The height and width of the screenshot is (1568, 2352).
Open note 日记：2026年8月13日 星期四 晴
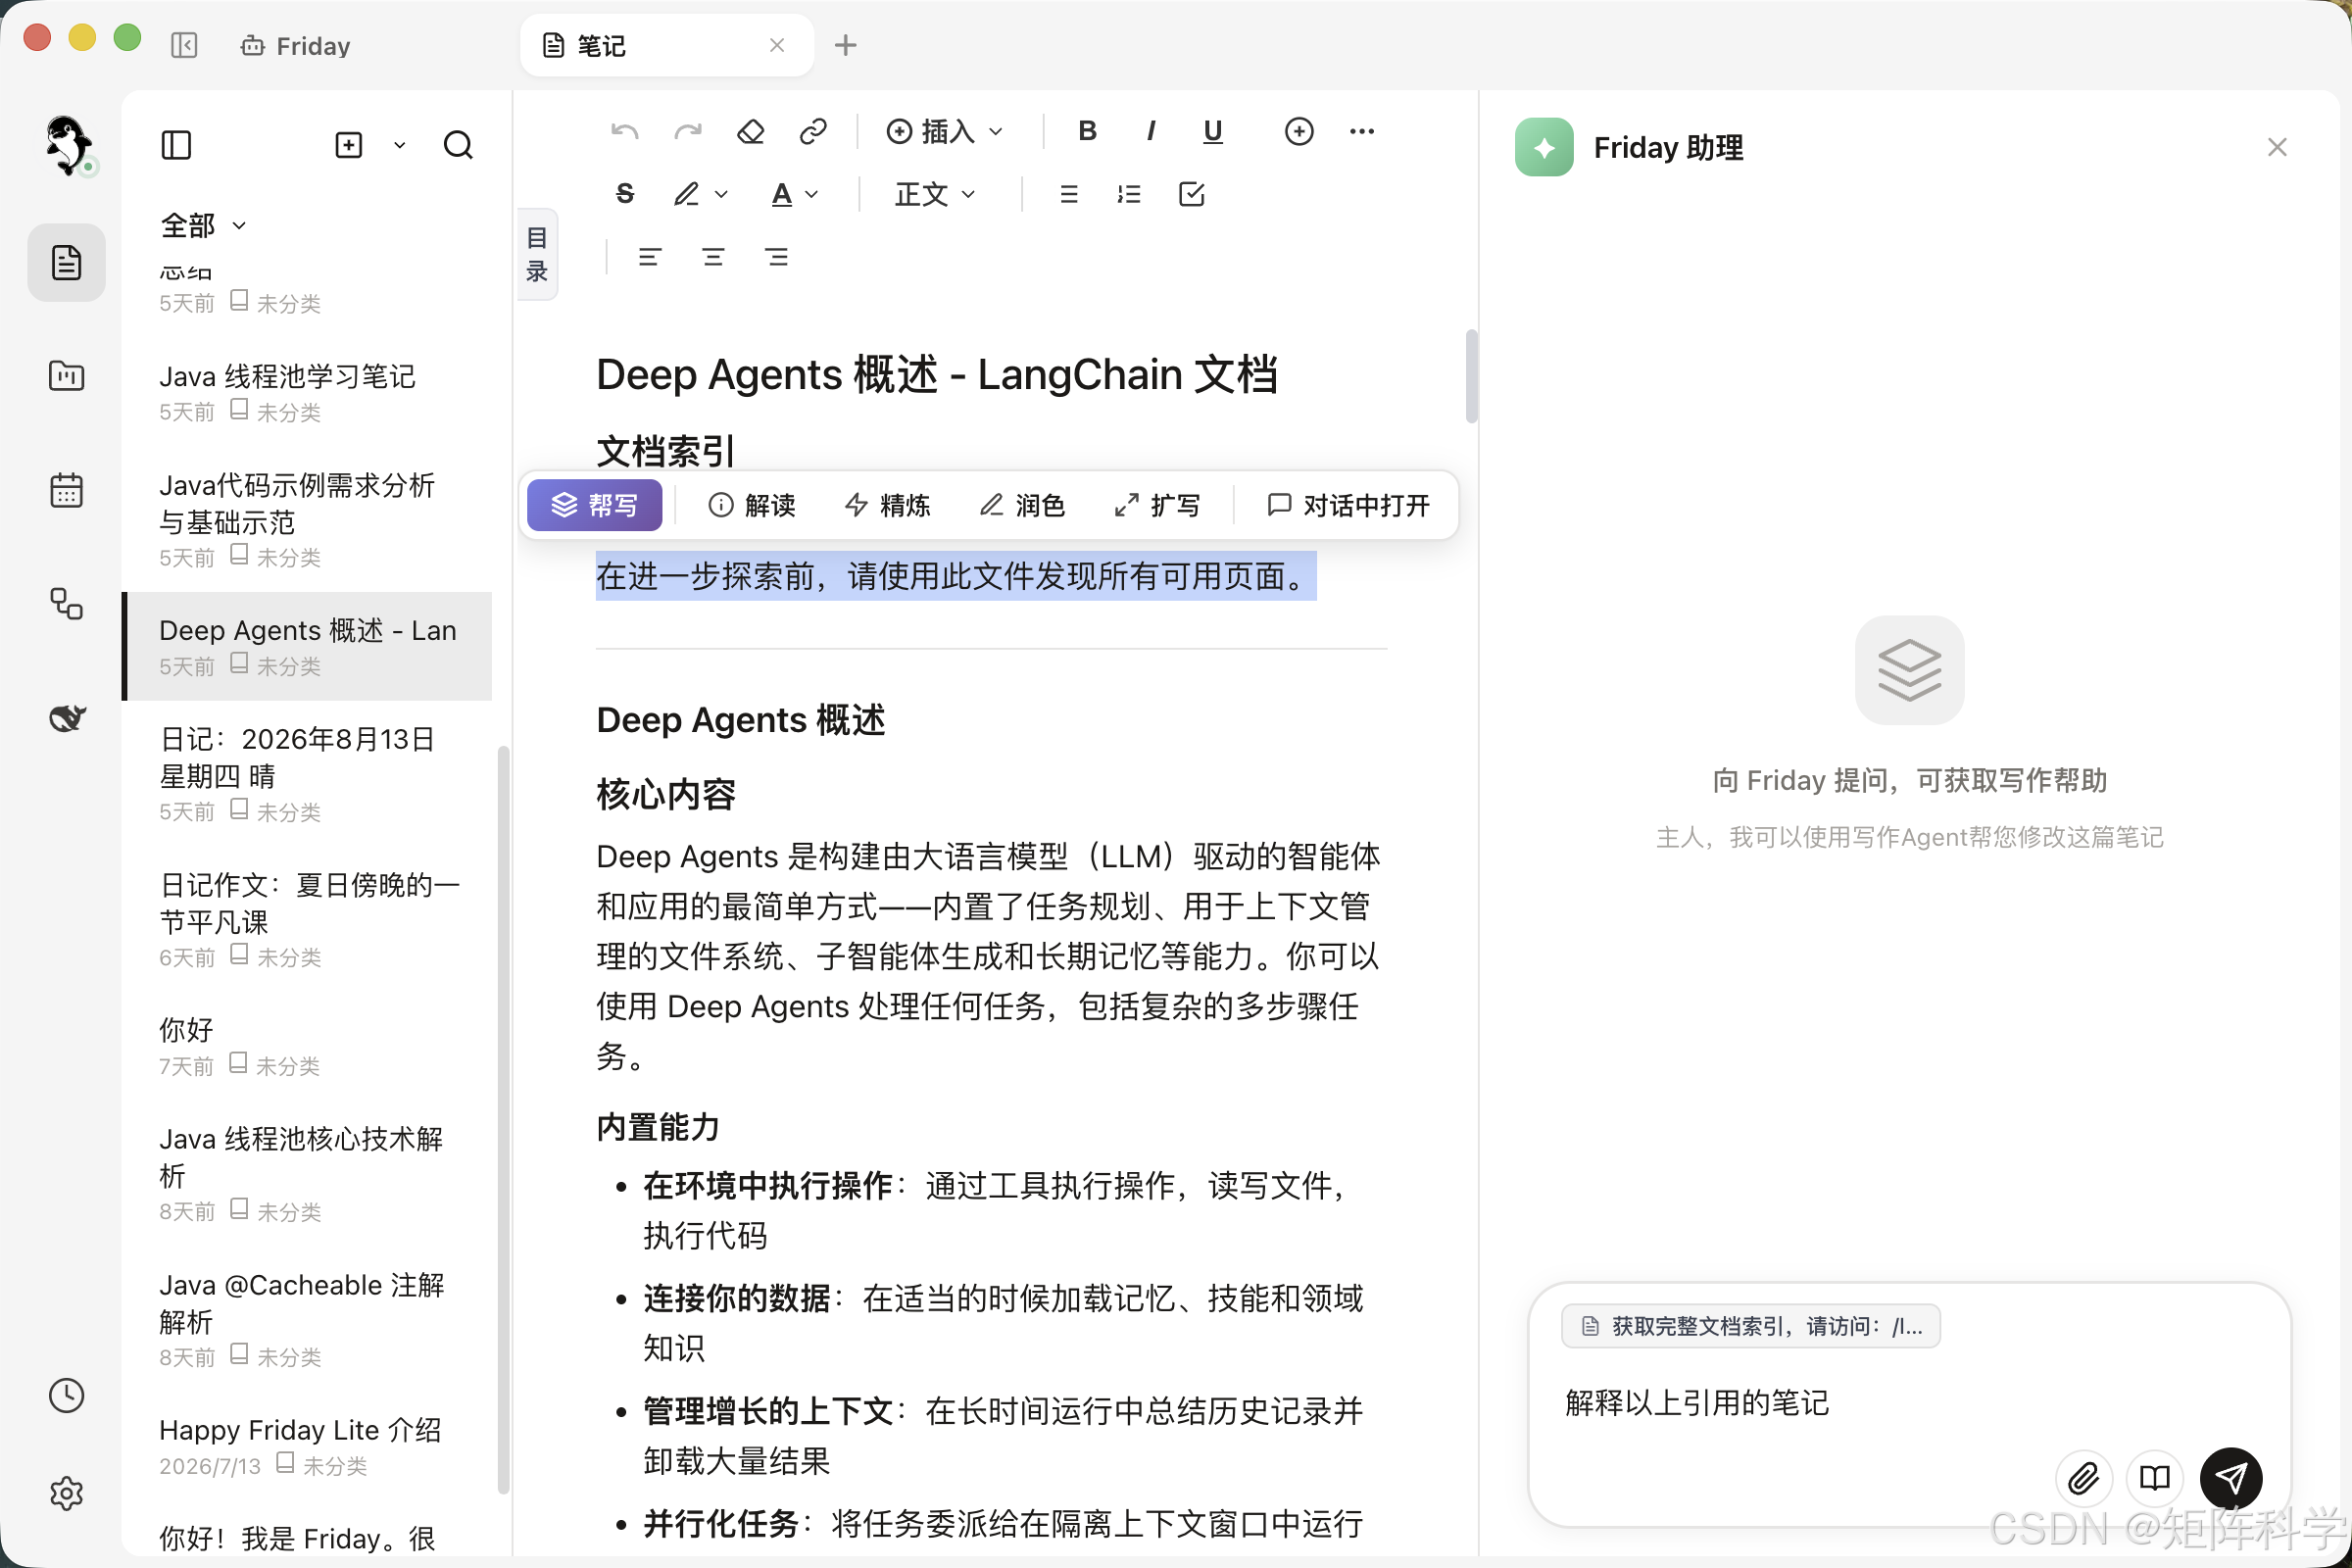(308, 773)
